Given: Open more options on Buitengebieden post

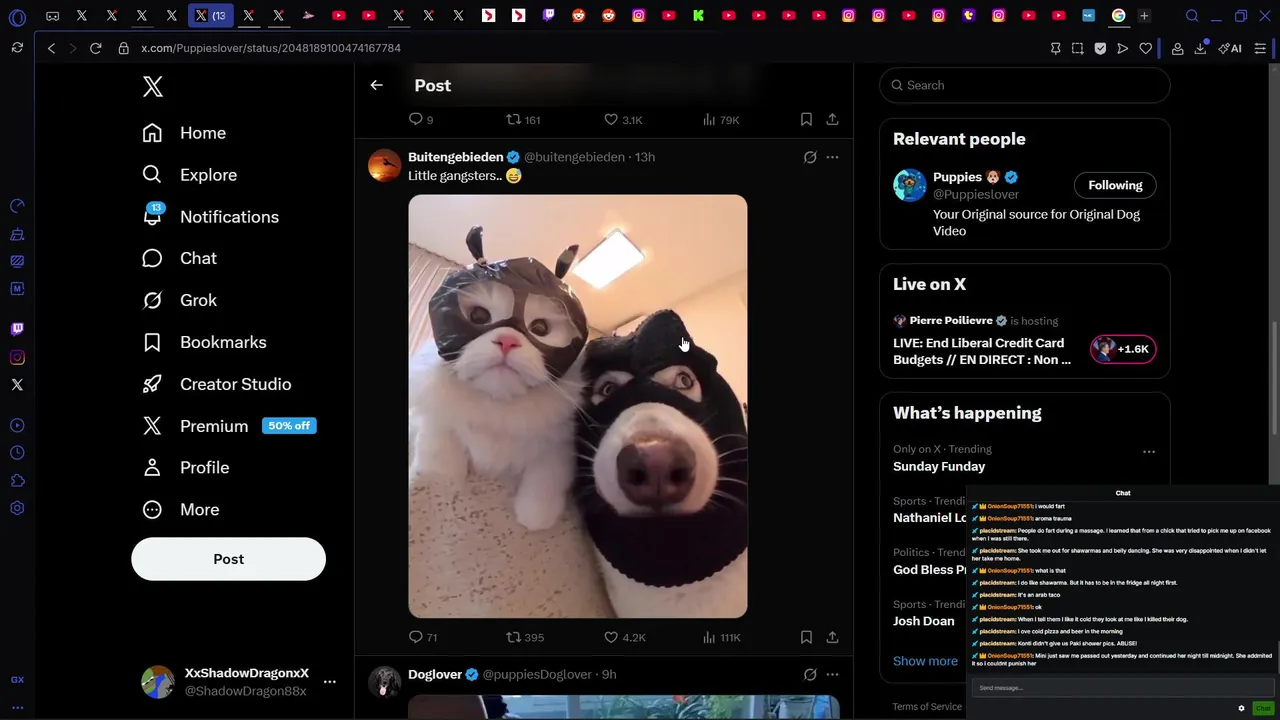Looking at the screenshot, I should 832,157.
